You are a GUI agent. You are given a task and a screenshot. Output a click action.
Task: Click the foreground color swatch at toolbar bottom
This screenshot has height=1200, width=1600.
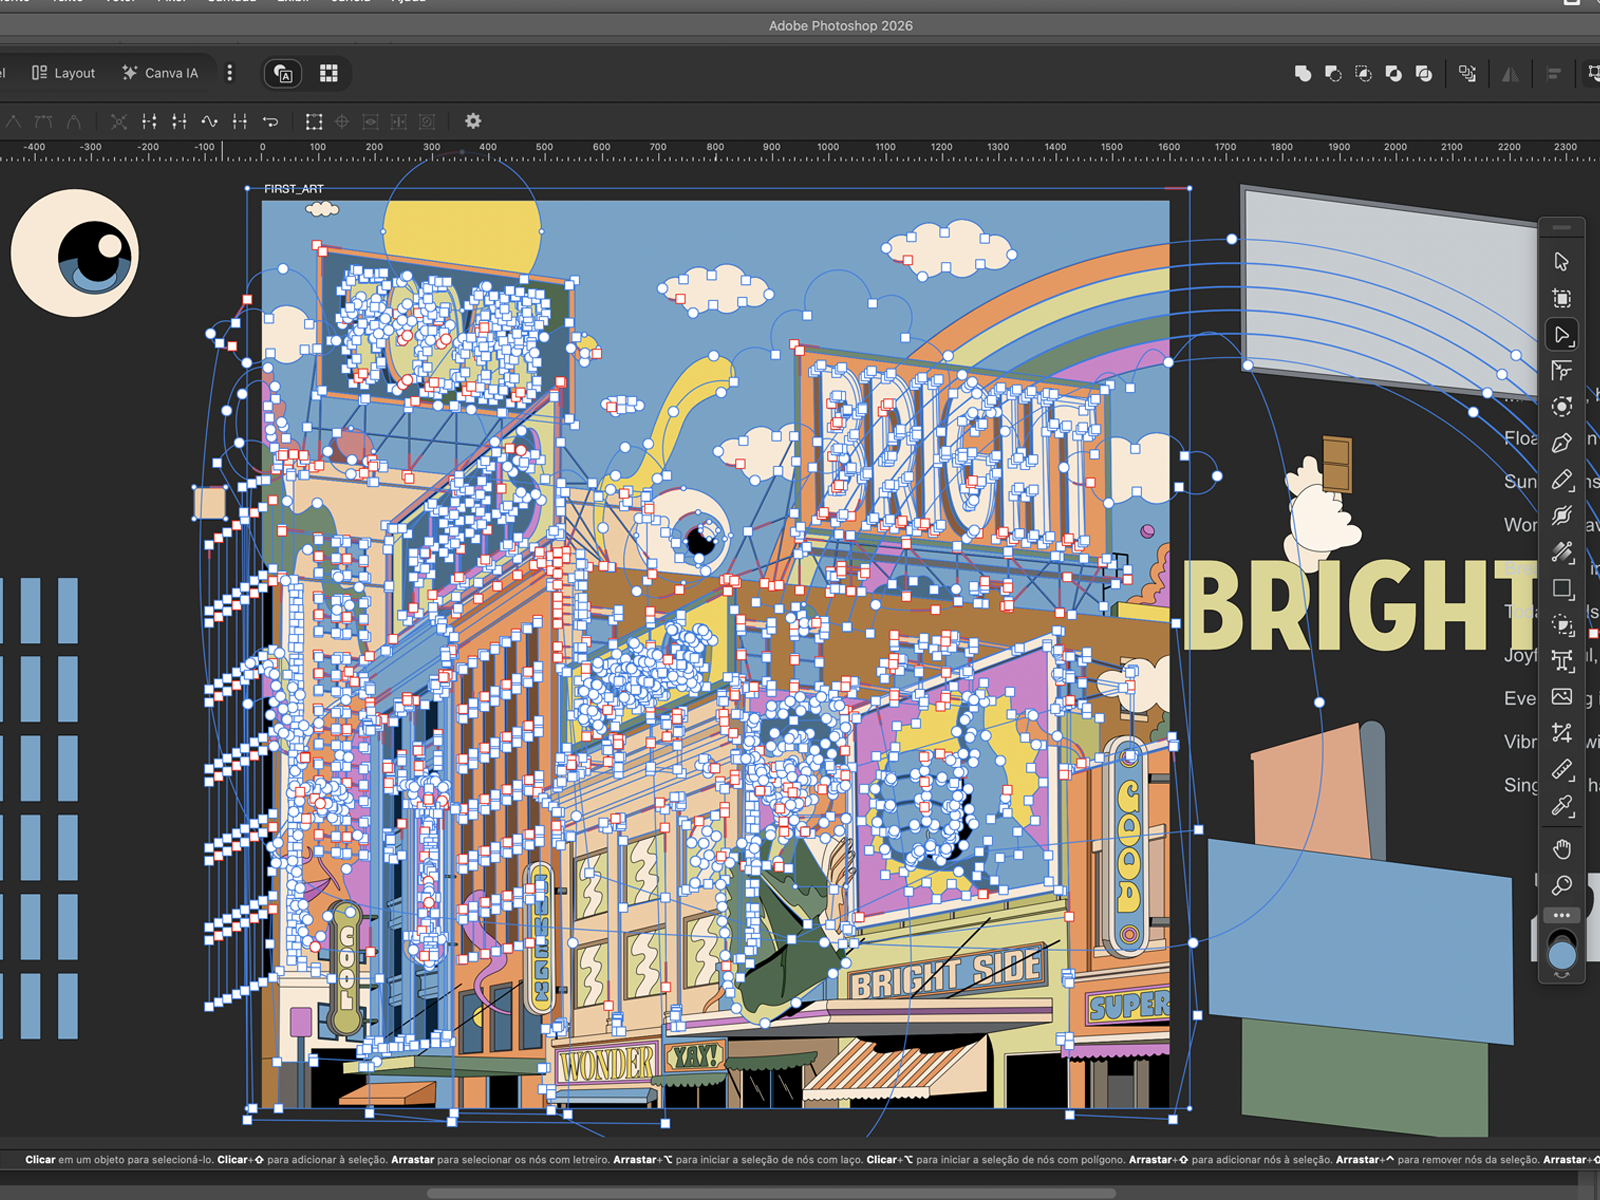point(1562,953)
